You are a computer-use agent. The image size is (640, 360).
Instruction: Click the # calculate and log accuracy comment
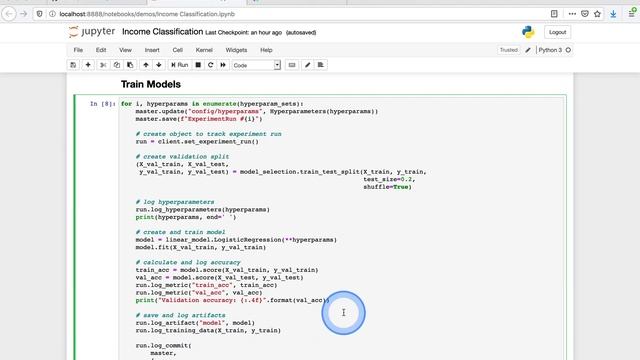(x=188, y=262)
